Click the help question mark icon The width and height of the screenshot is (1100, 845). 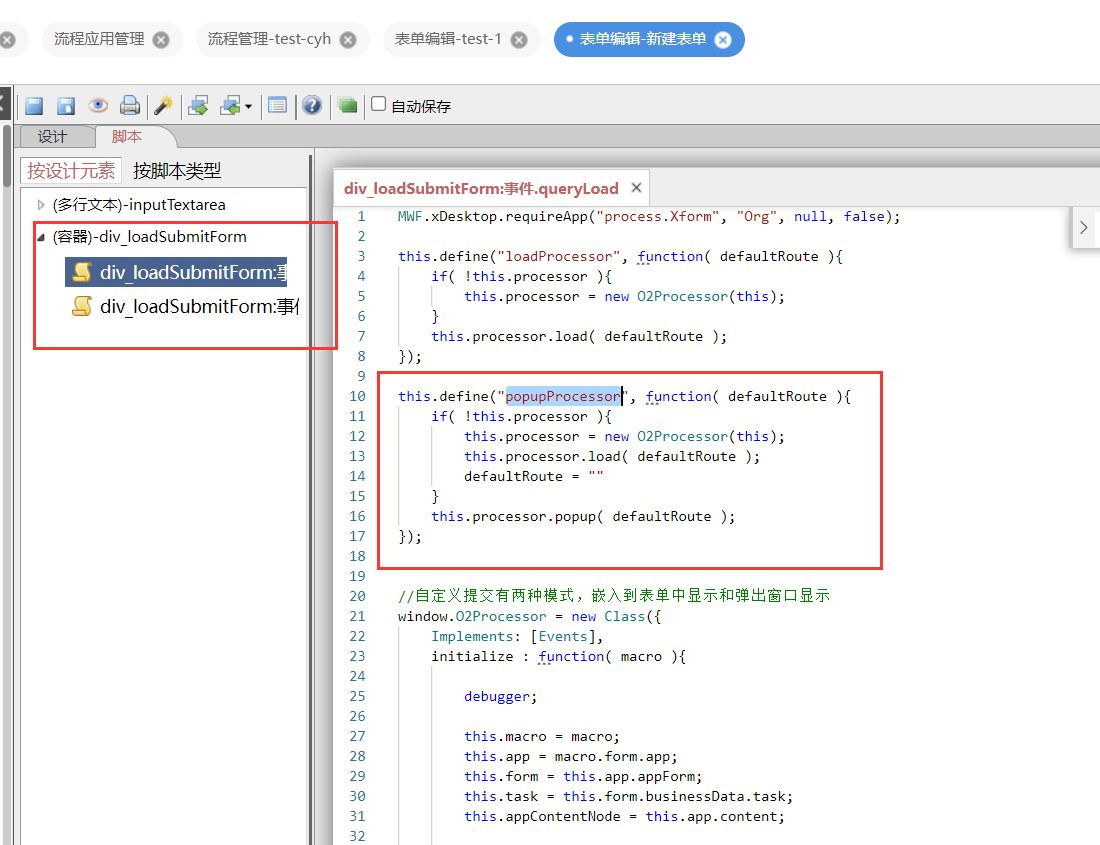(312, 106)
